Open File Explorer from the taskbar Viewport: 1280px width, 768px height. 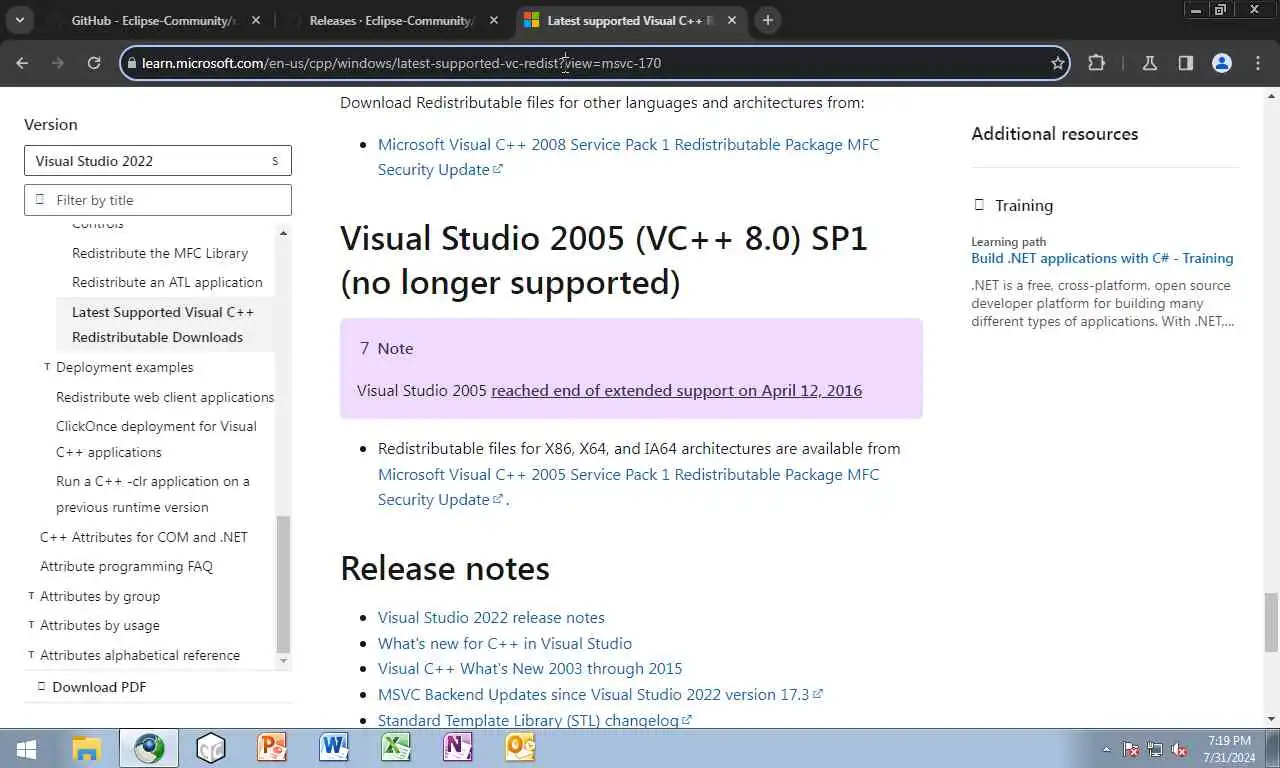[87, 748]
